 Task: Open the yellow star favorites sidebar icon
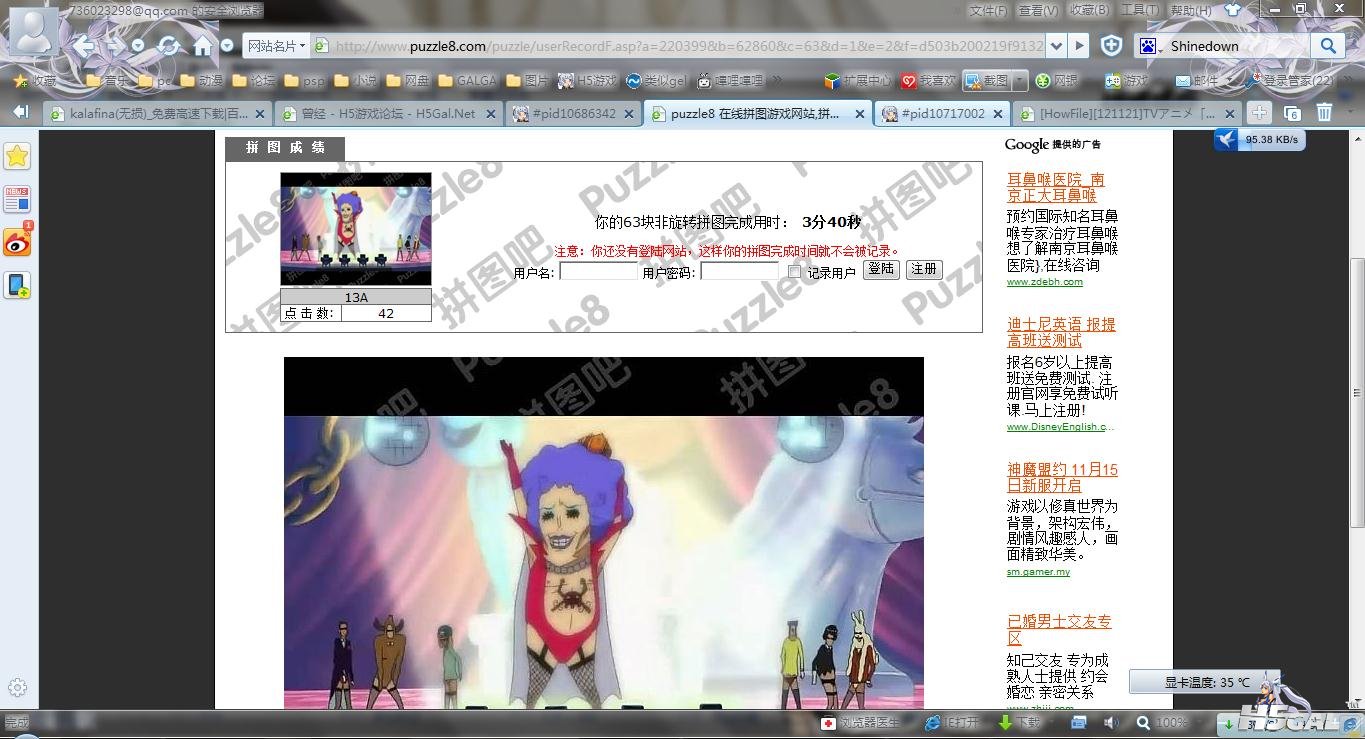(17, 155)
